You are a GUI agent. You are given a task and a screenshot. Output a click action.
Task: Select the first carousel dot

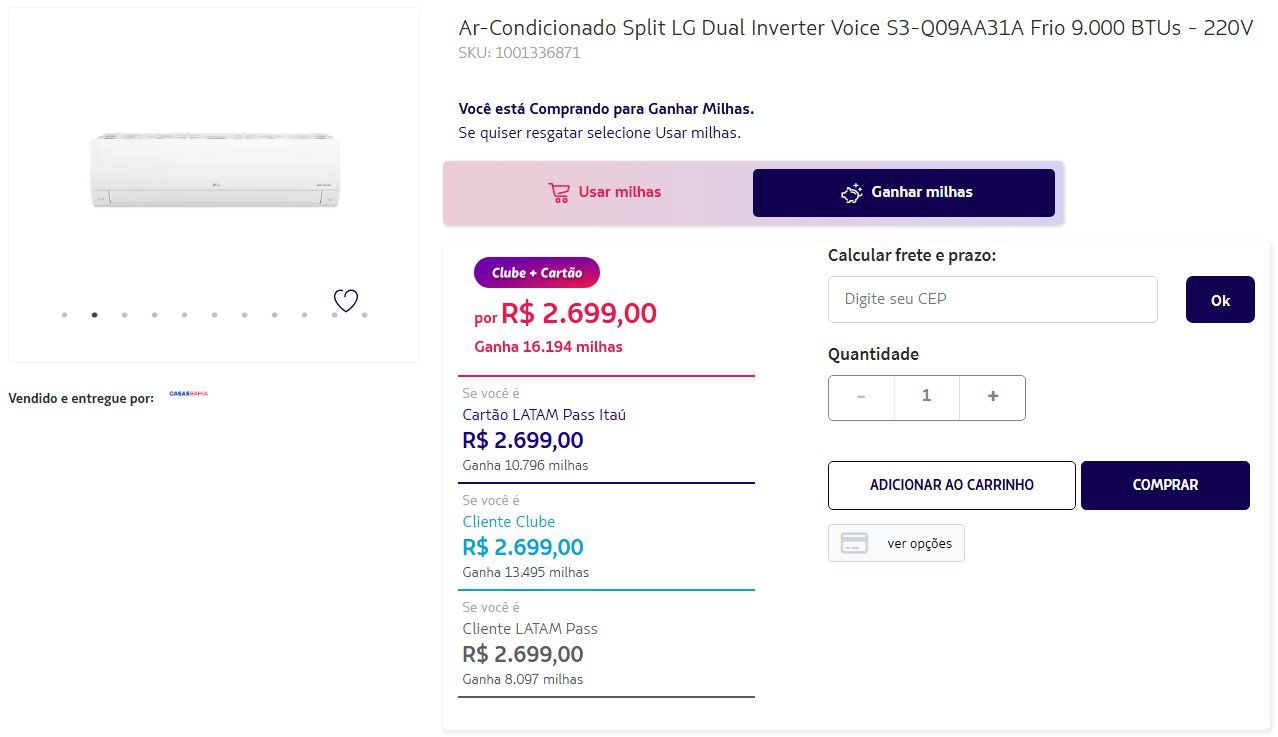pos(64,315)
